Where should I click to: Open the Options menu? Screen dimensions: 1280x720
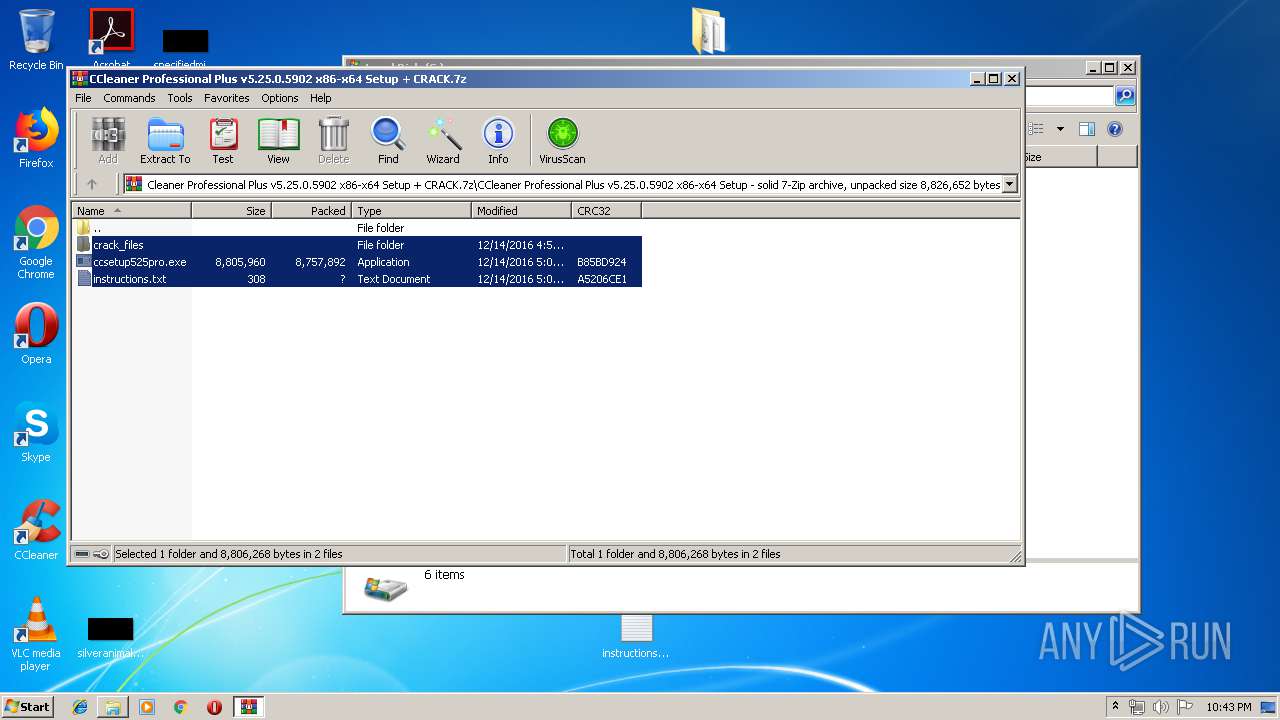[280, 98]
